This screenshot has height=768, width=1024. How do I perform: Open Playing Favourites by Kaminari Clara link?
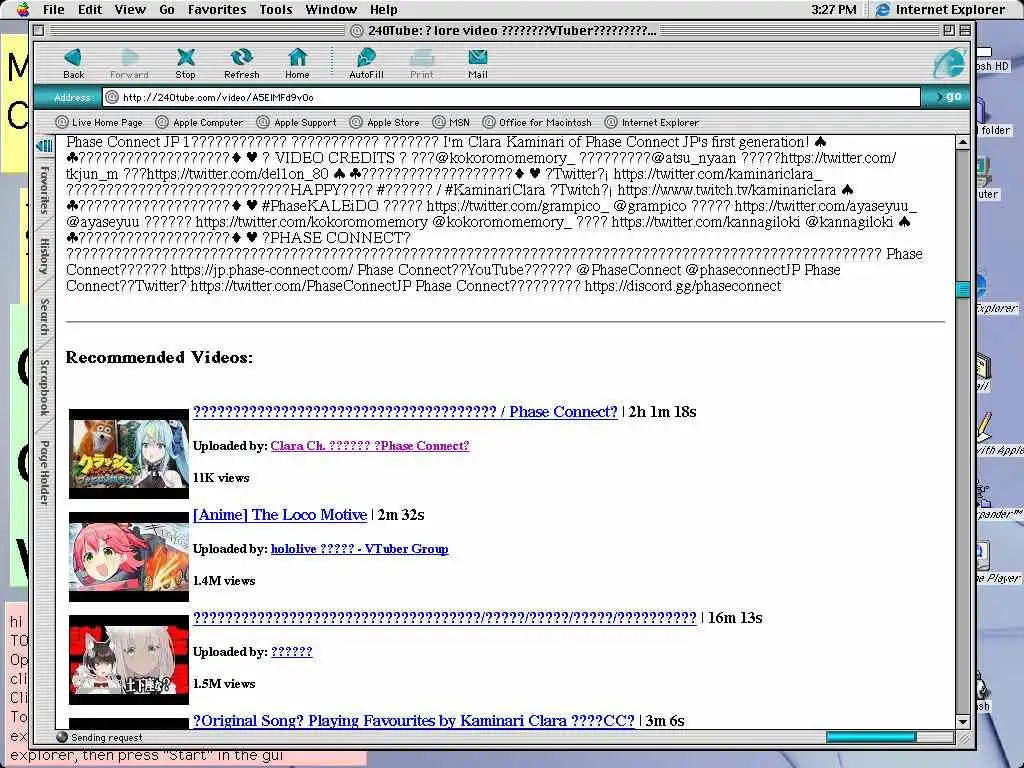pos(413,721)
